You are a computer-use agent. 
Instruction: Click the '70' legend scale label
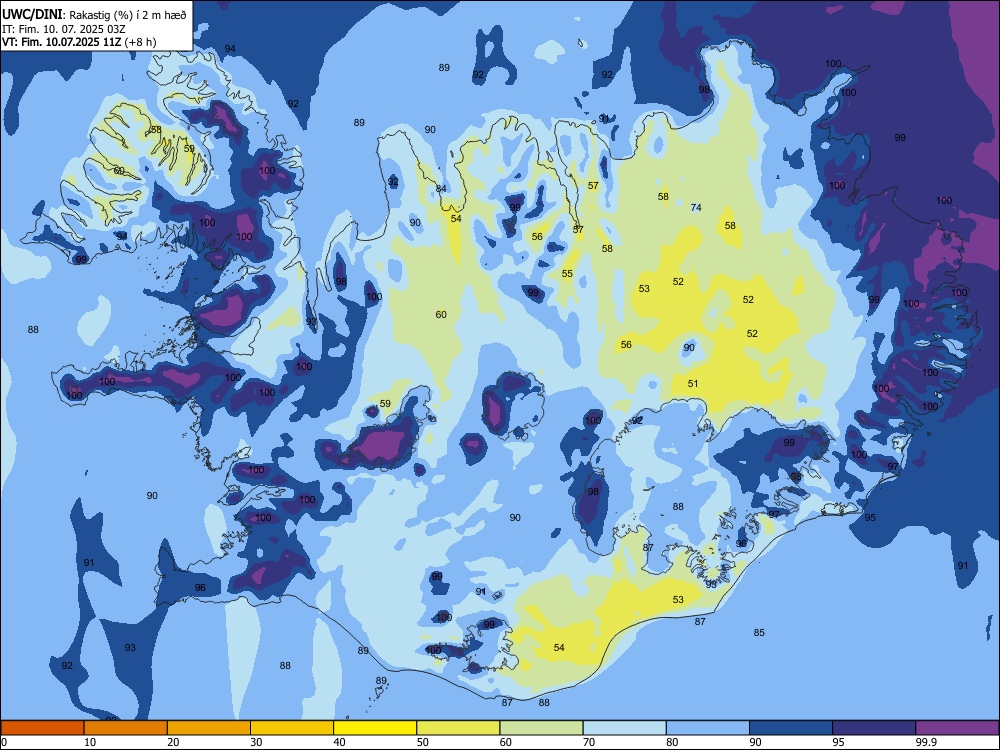(589, 742)
